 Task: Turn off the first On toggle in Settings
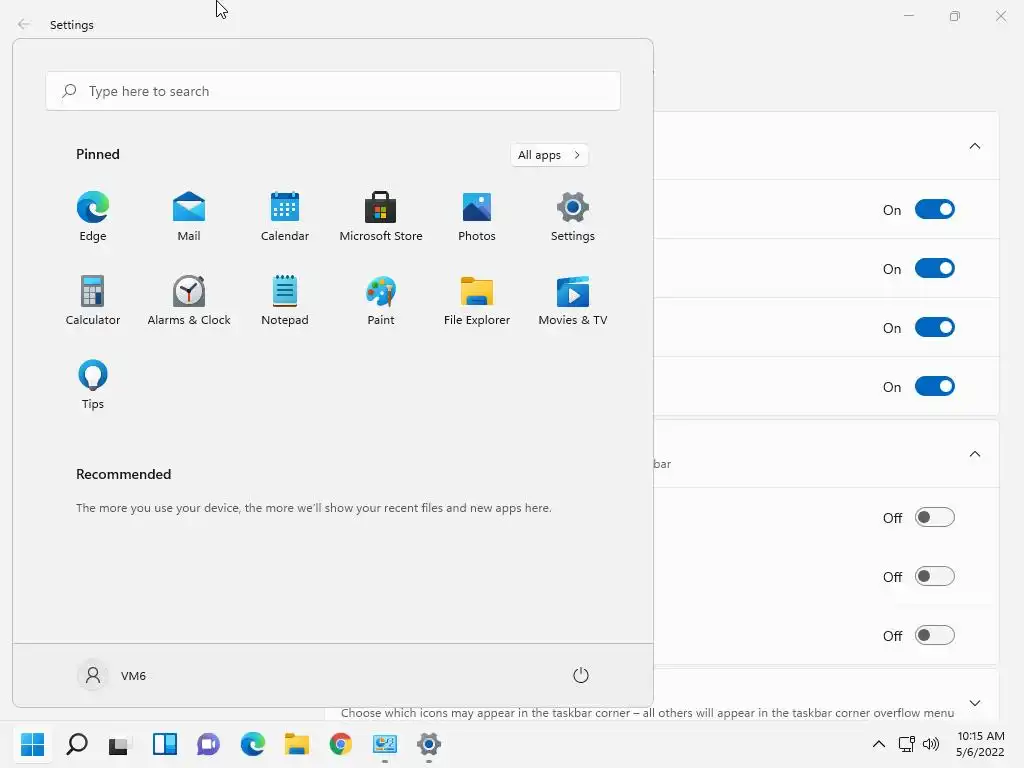point(935,210)
